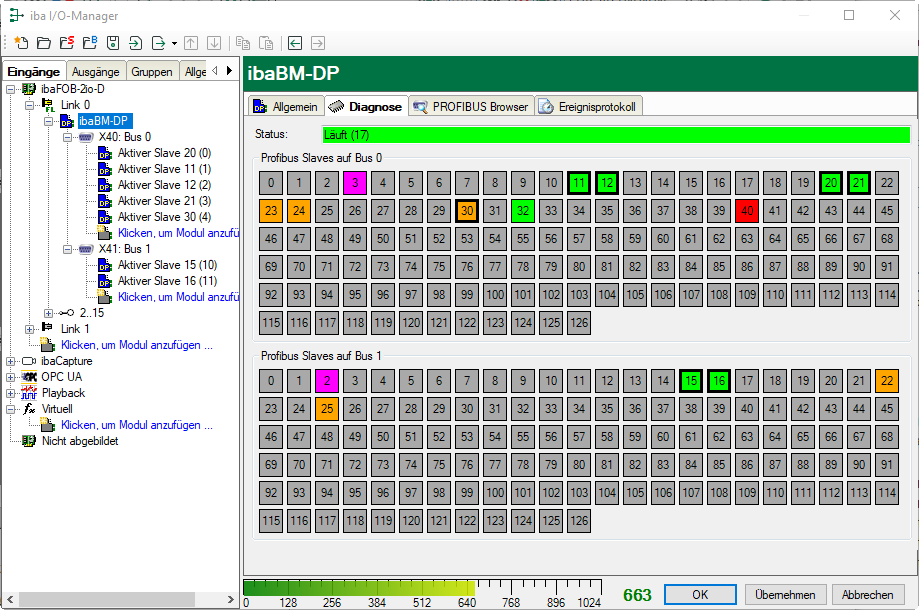Expand the ibaCapture node
The width and height of the screenshot is (919, 610).
click(11, 361)
